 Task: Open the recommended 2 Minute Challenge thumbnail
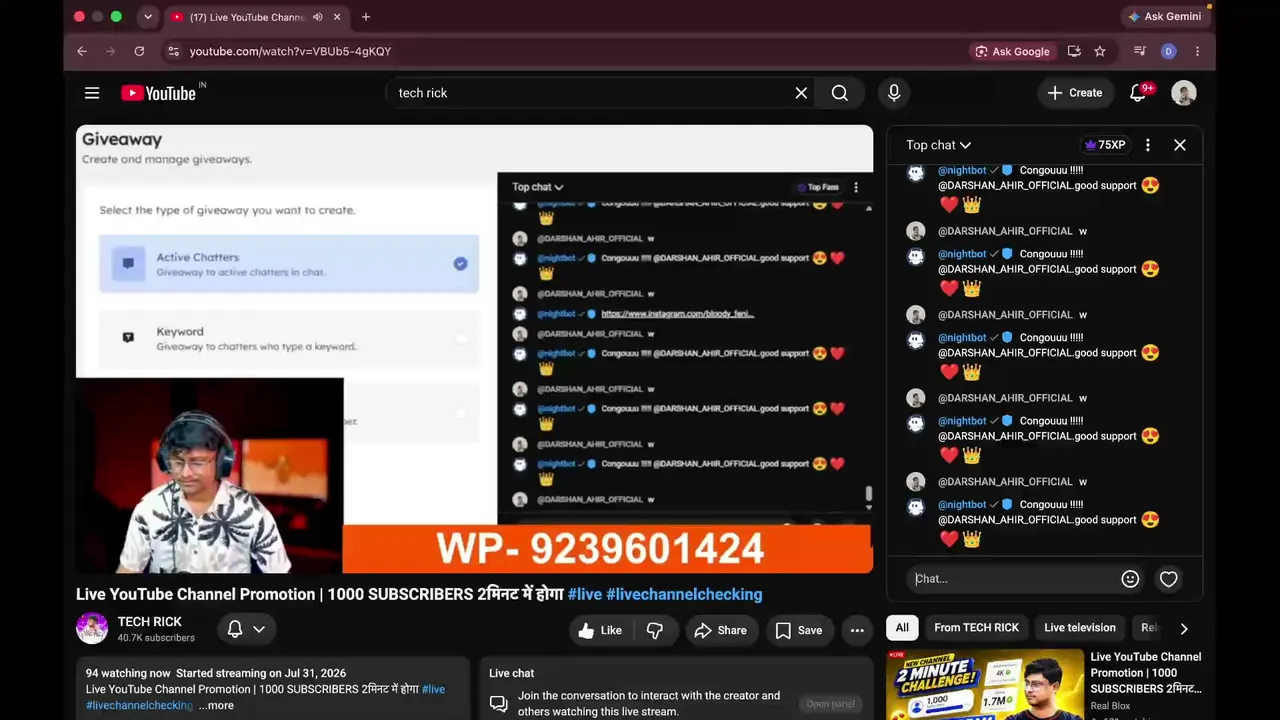pos(985,685)
